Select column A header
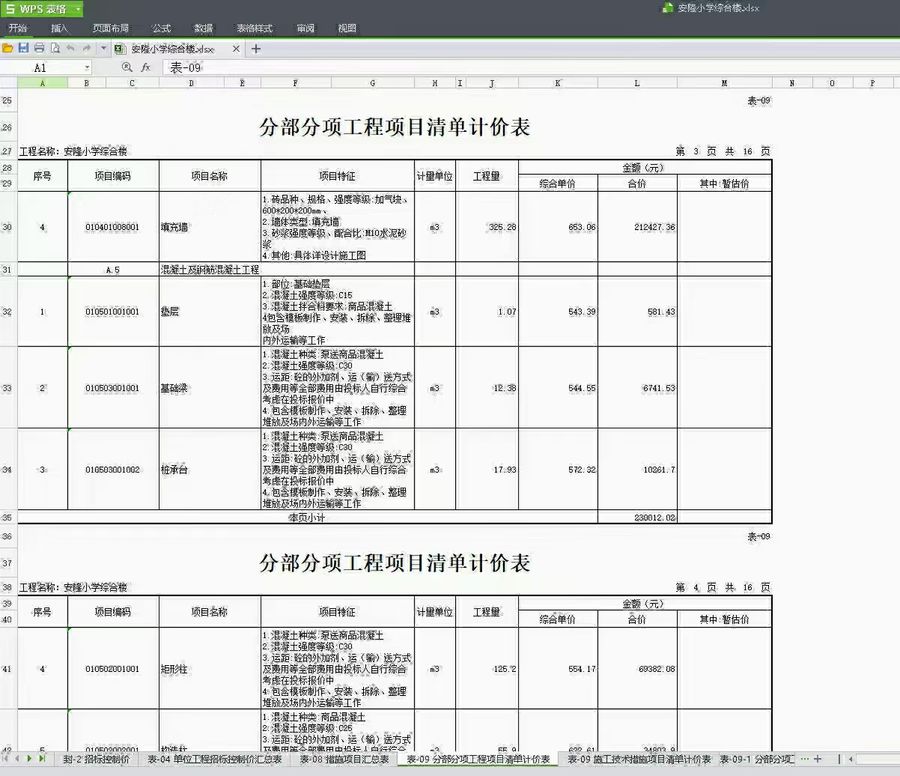This screenshot has height=776, width=900. 42,83
